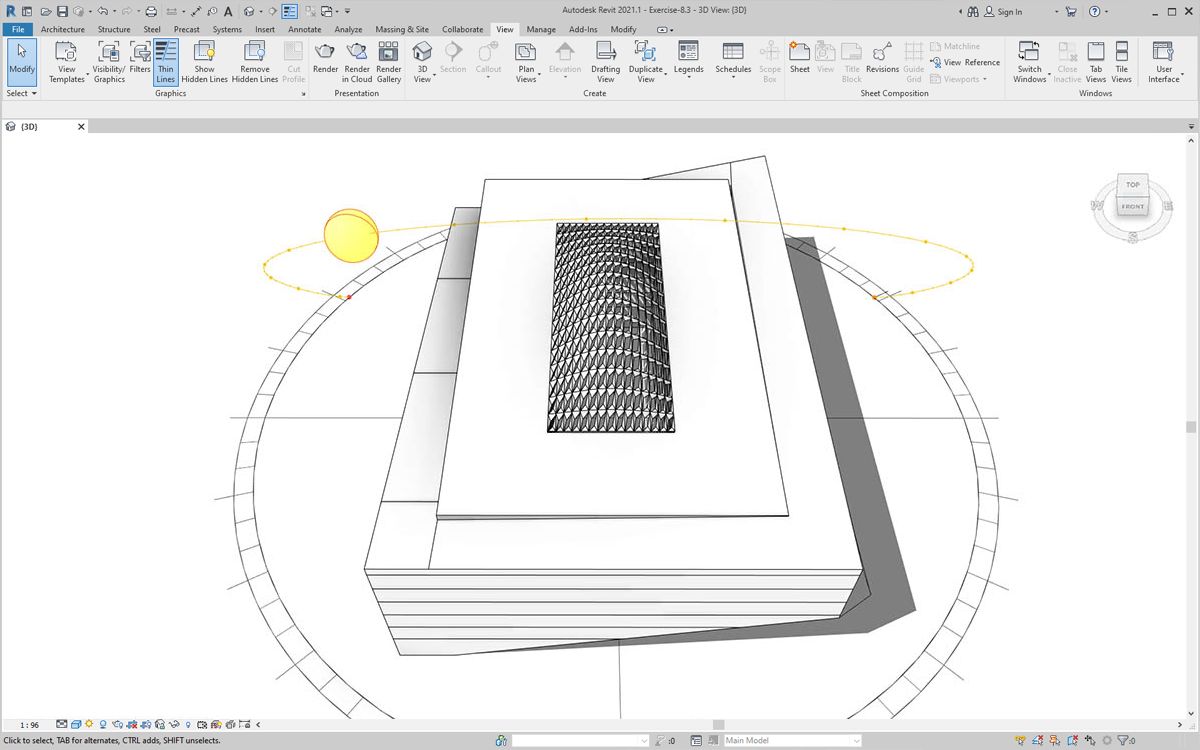Click the Save icon in quick access toolbar

tap(62, 12)
